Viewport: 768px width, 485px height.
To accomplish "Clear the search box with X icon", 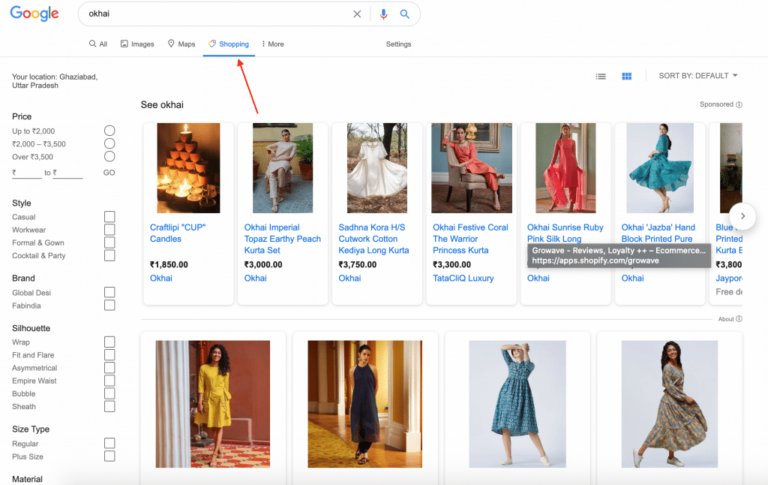I will coord(357,14).
